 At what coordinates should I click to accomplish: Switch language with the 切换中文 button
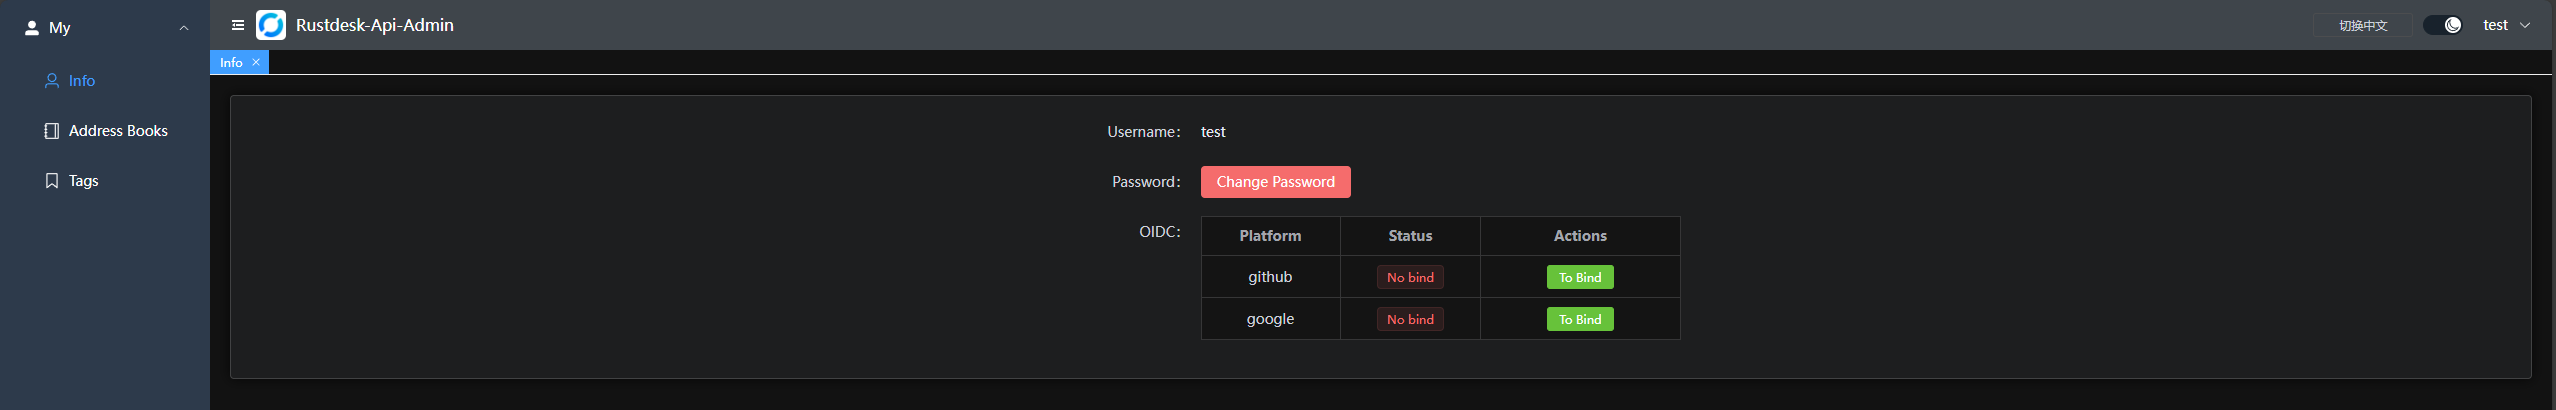click(x=2362, y=25)
